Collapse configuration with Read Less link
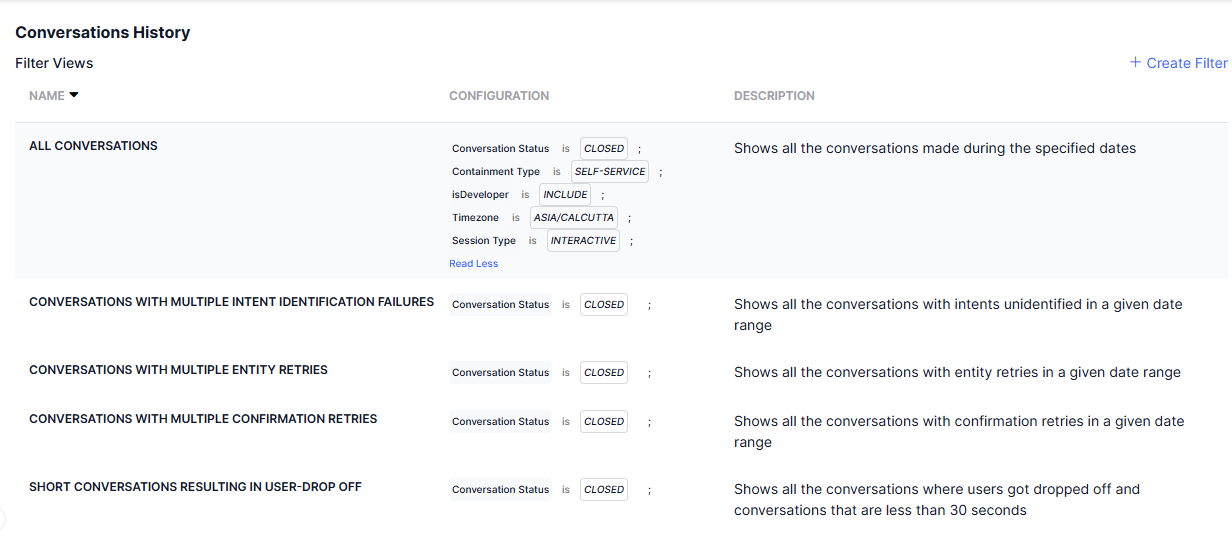Viewport: 1232px width, 544px height. tap(473, 264)
